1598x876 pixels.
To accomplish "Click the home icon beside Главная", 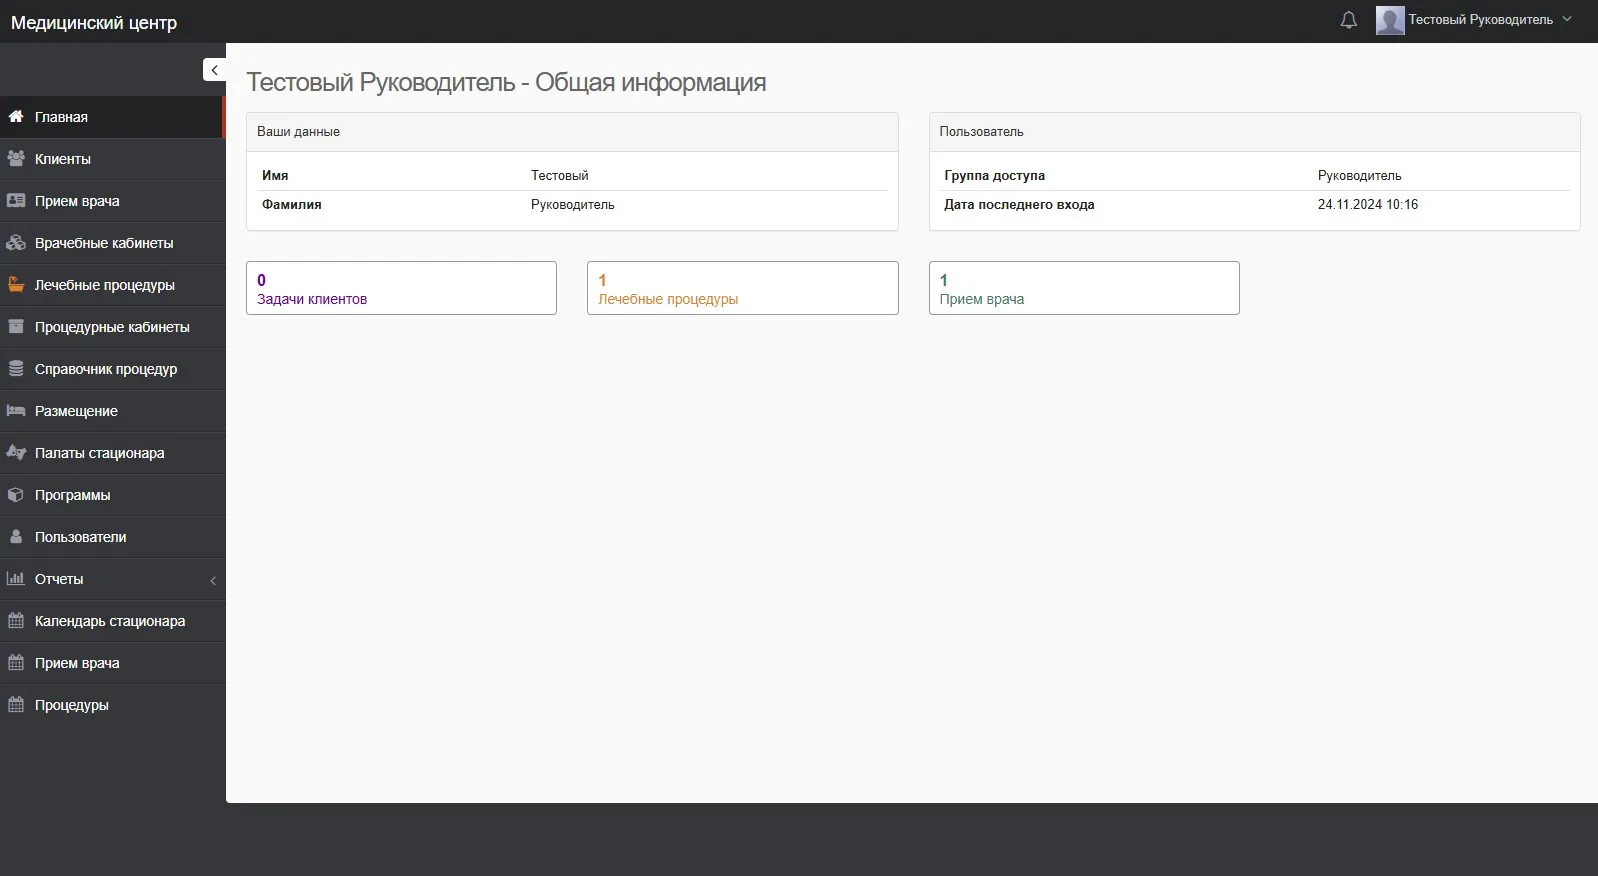I will pyautogui.click(x=16, y=117).
